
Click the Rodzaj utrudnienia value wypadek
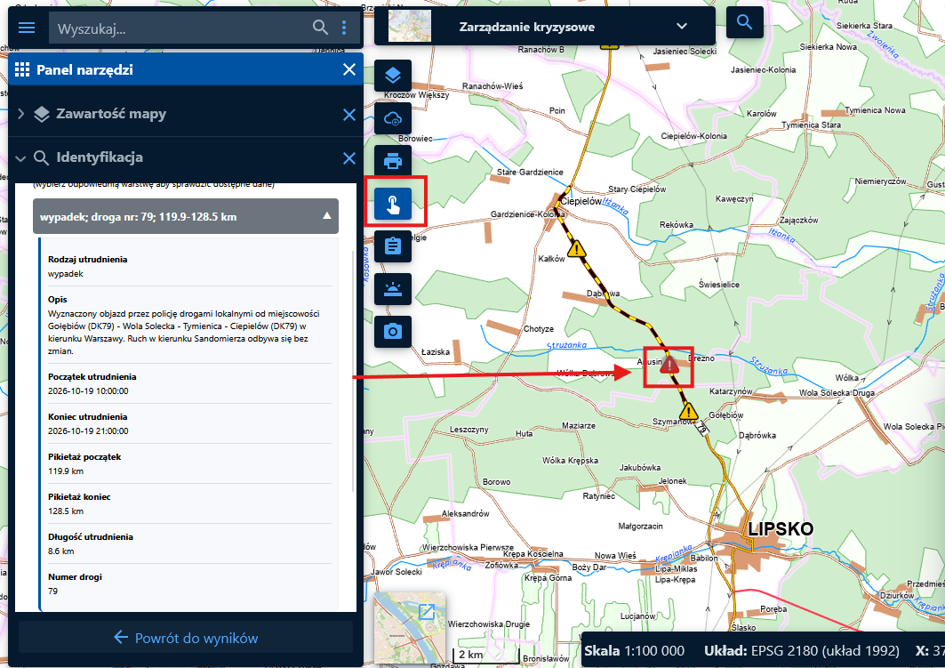[x=66, y=274]
